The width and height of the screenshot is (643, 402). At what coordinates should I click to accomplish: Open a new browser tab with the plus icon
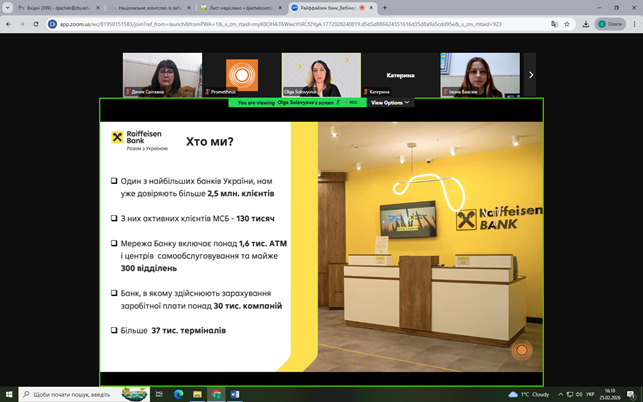pos(385,7)
